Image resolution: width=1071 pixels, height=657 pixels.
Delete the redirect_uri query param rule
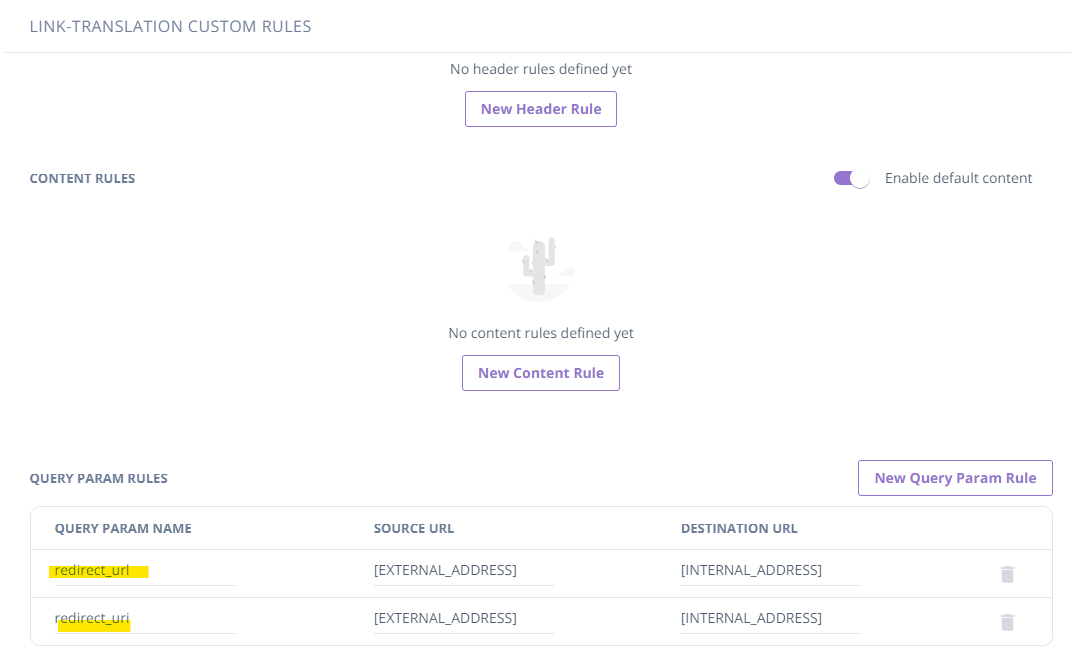1007,622
